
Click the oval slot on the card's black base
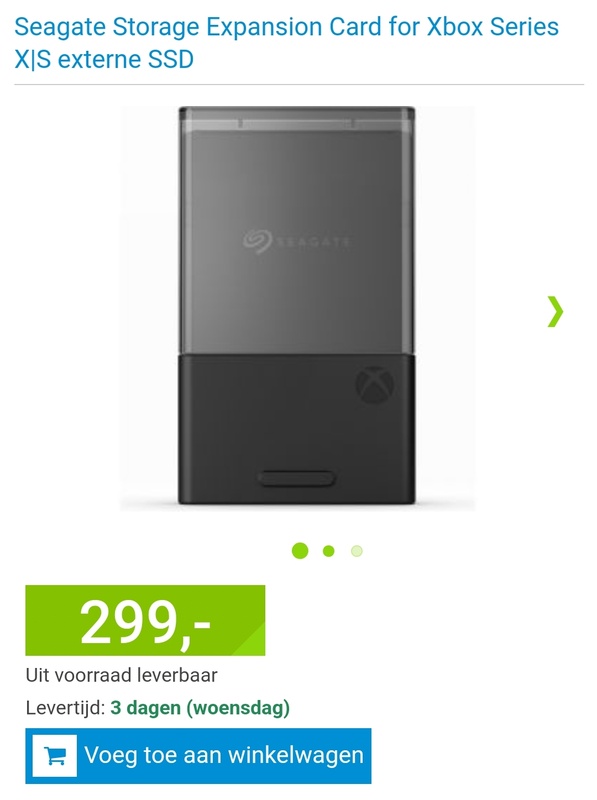(x=296, y=479)
